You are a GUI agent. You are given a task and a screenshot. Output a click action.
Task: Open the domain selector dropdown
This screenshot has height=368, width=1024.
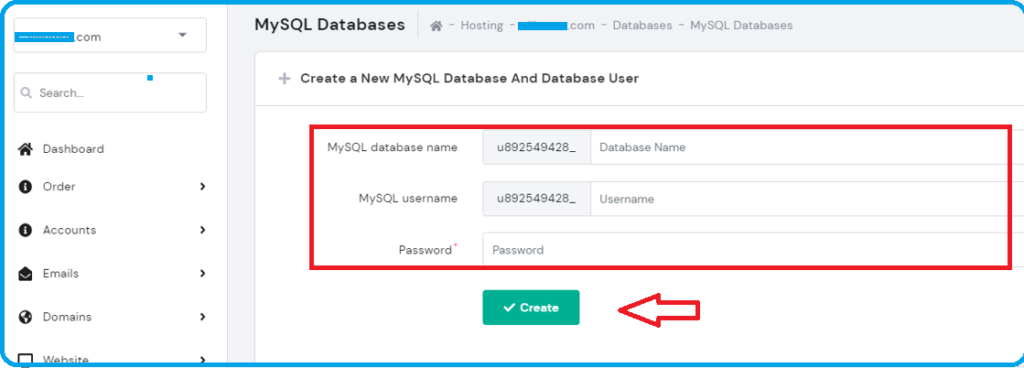(110, 35)
